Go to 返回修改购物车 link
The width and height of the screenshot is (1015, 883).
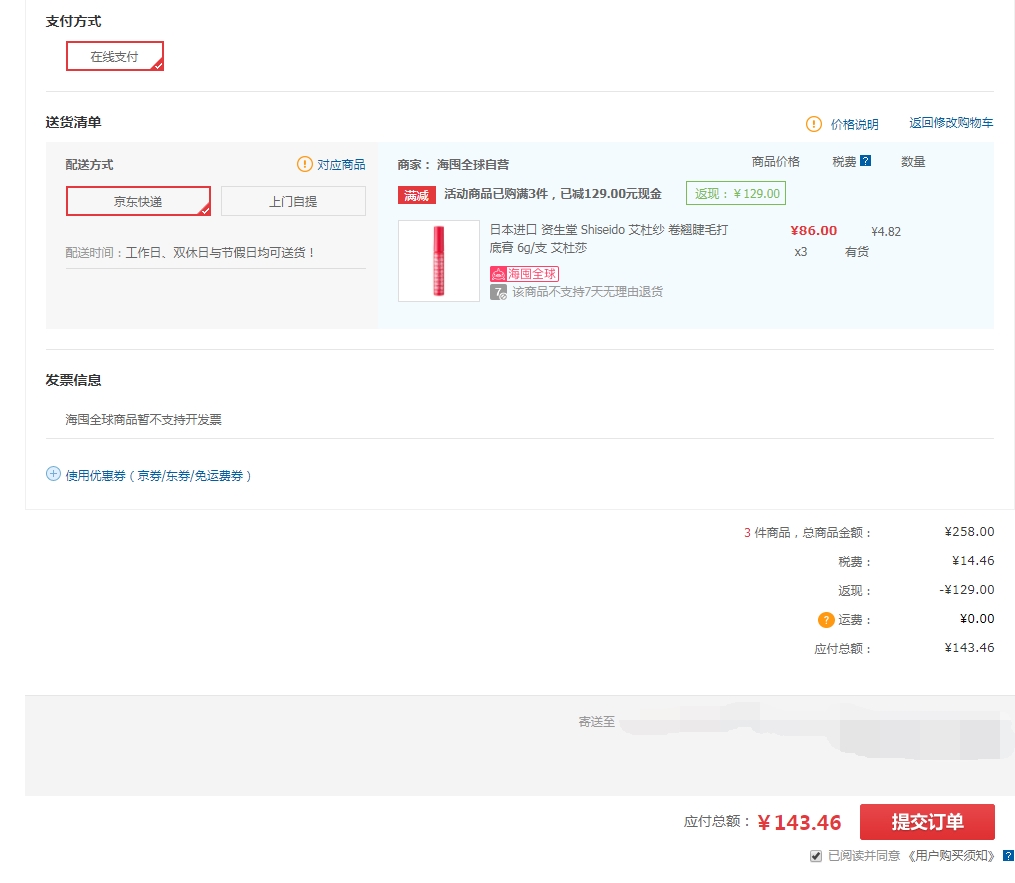tap(951, 123)
